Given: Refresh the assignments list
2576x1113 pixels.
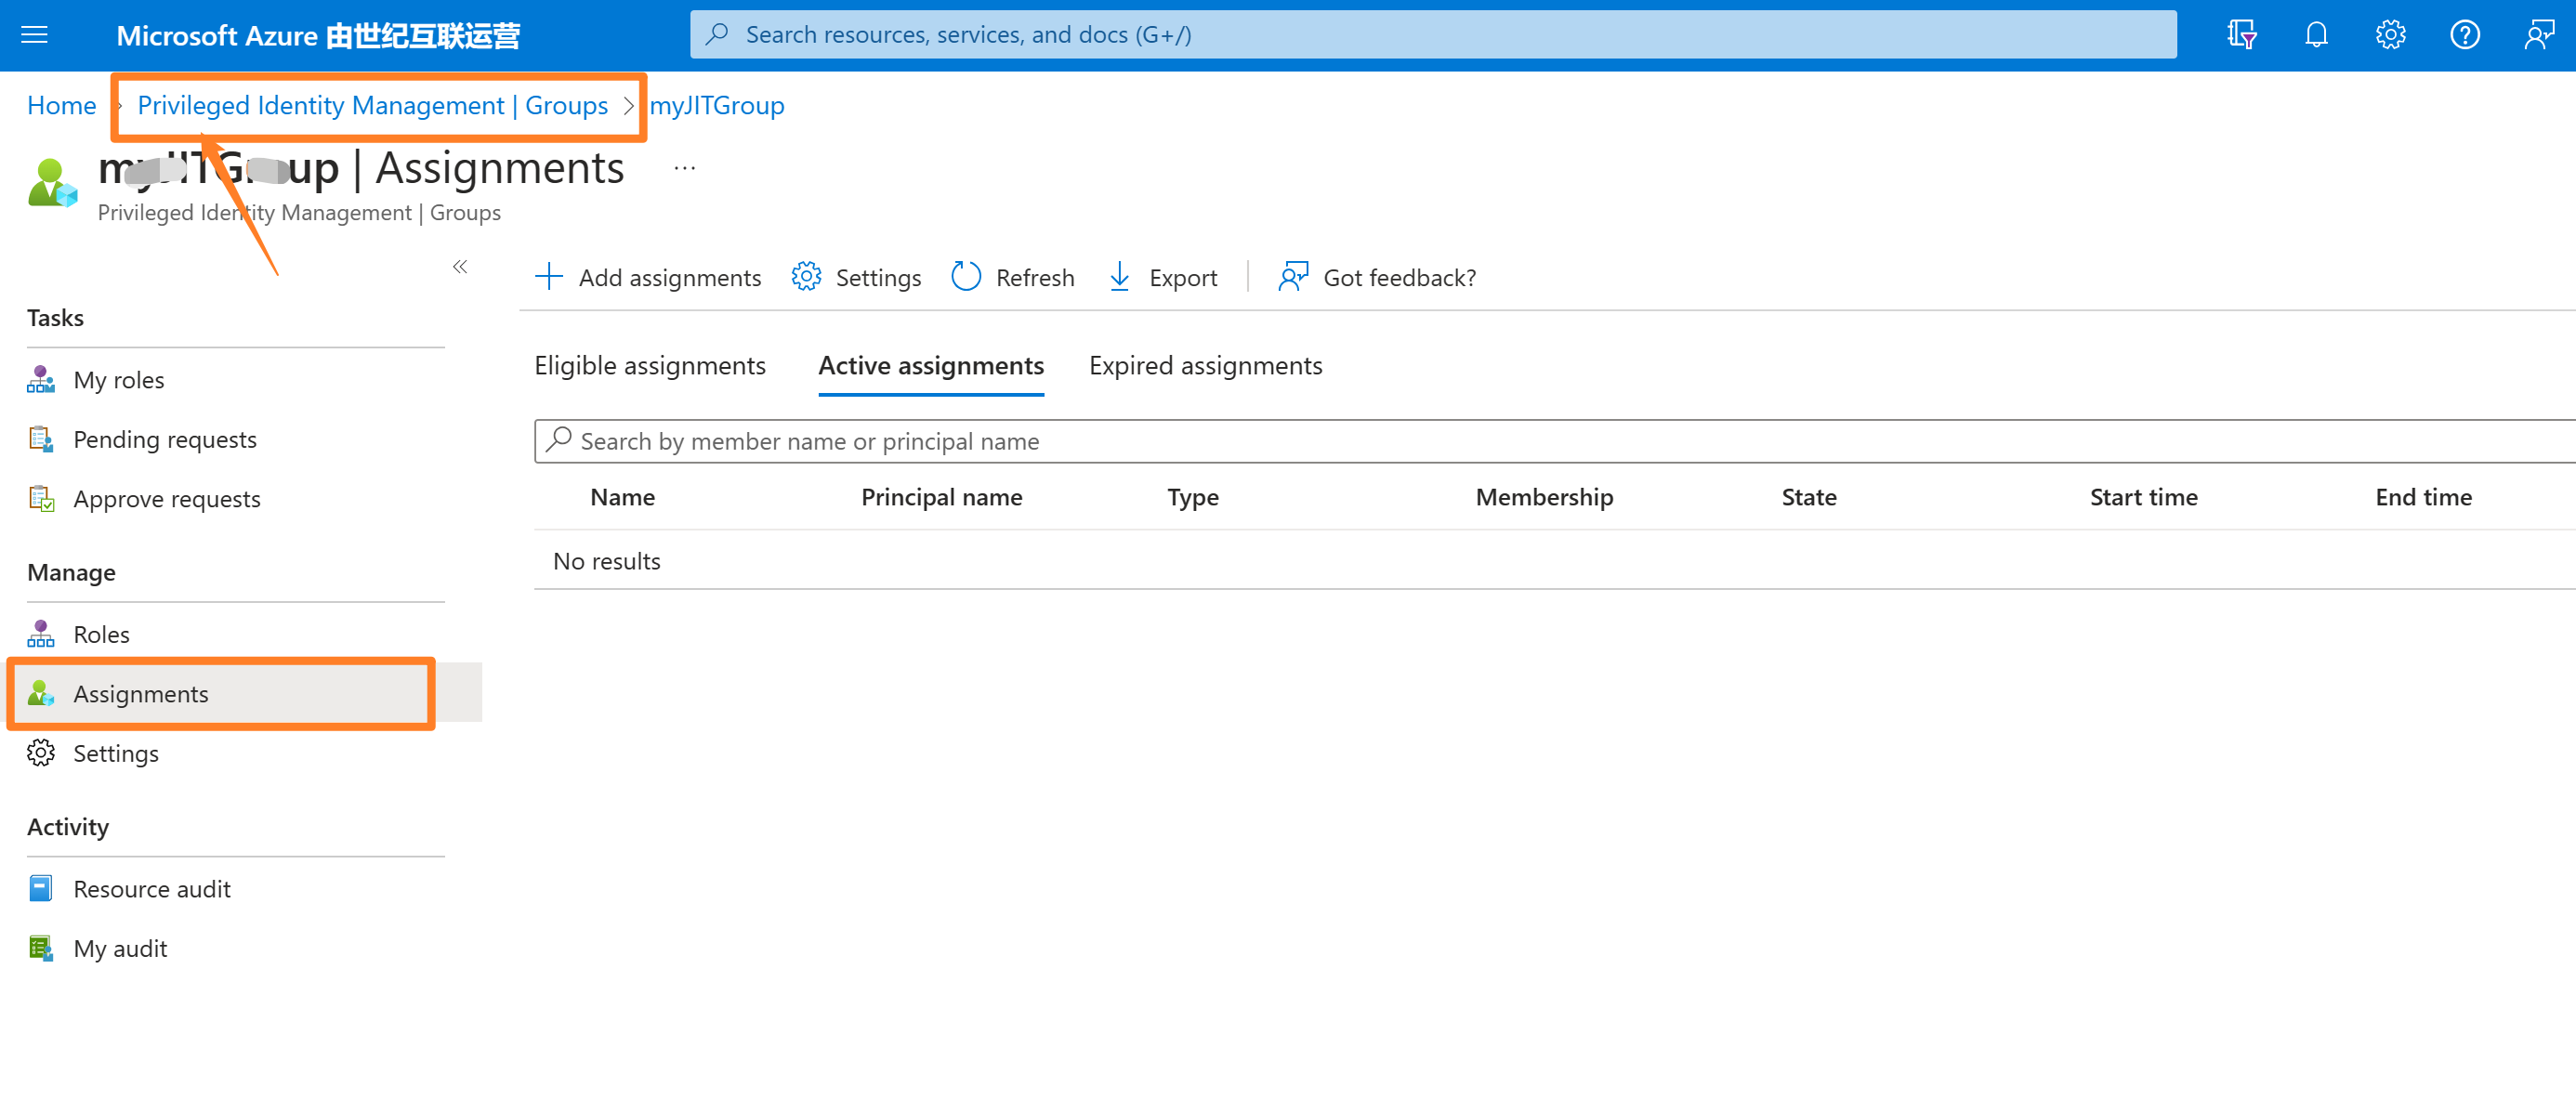Looking at the screenshot, I should click(1012, 277).
